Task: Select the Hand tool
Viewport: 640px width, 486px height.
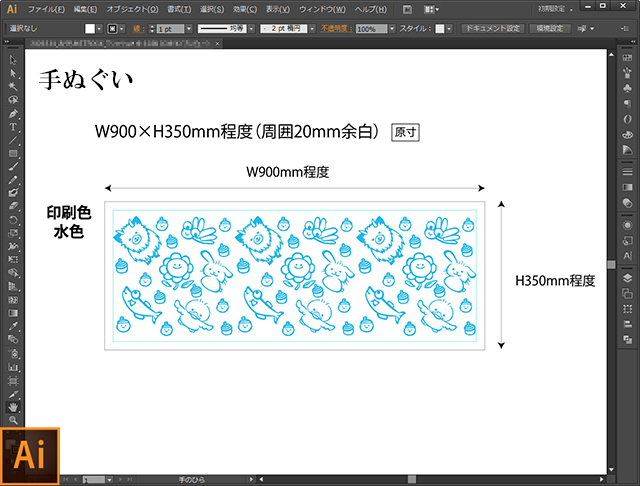Action: (13, 407)
